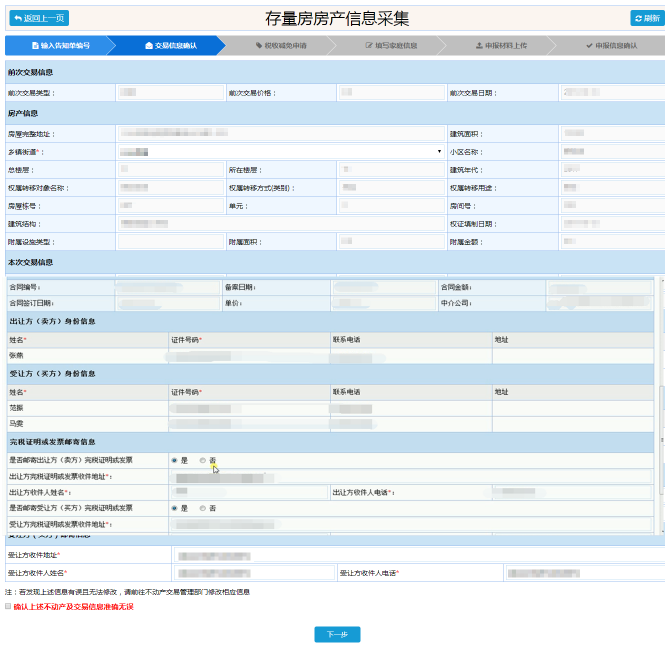Select 是 for mailing seller's tax certificate
The image size is (665, 657).
(174, 460)
